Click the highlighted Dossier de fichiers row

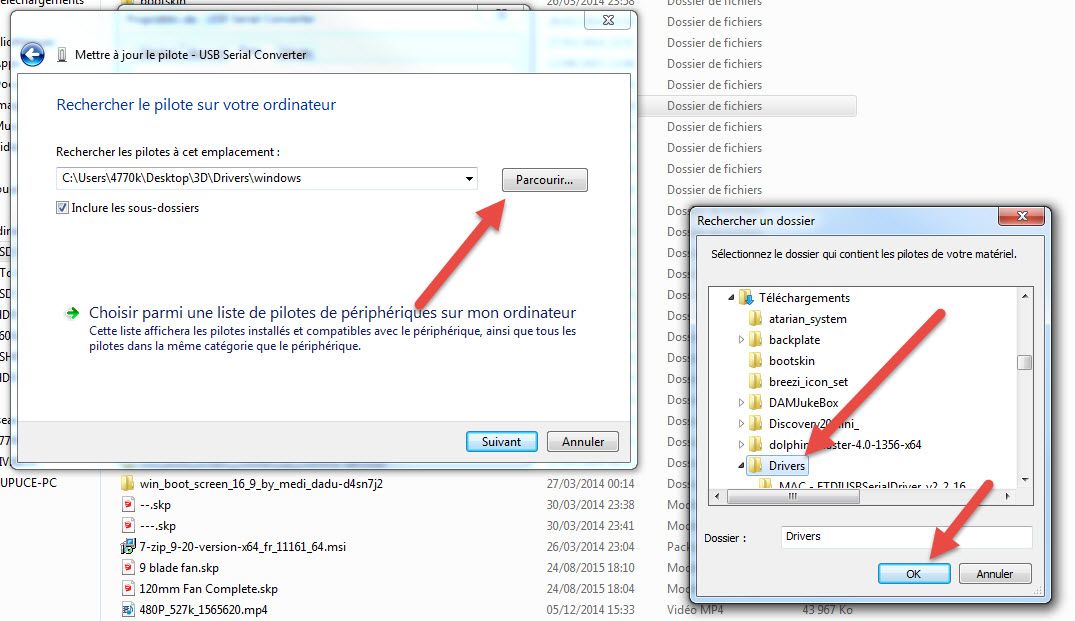[747, 106]
